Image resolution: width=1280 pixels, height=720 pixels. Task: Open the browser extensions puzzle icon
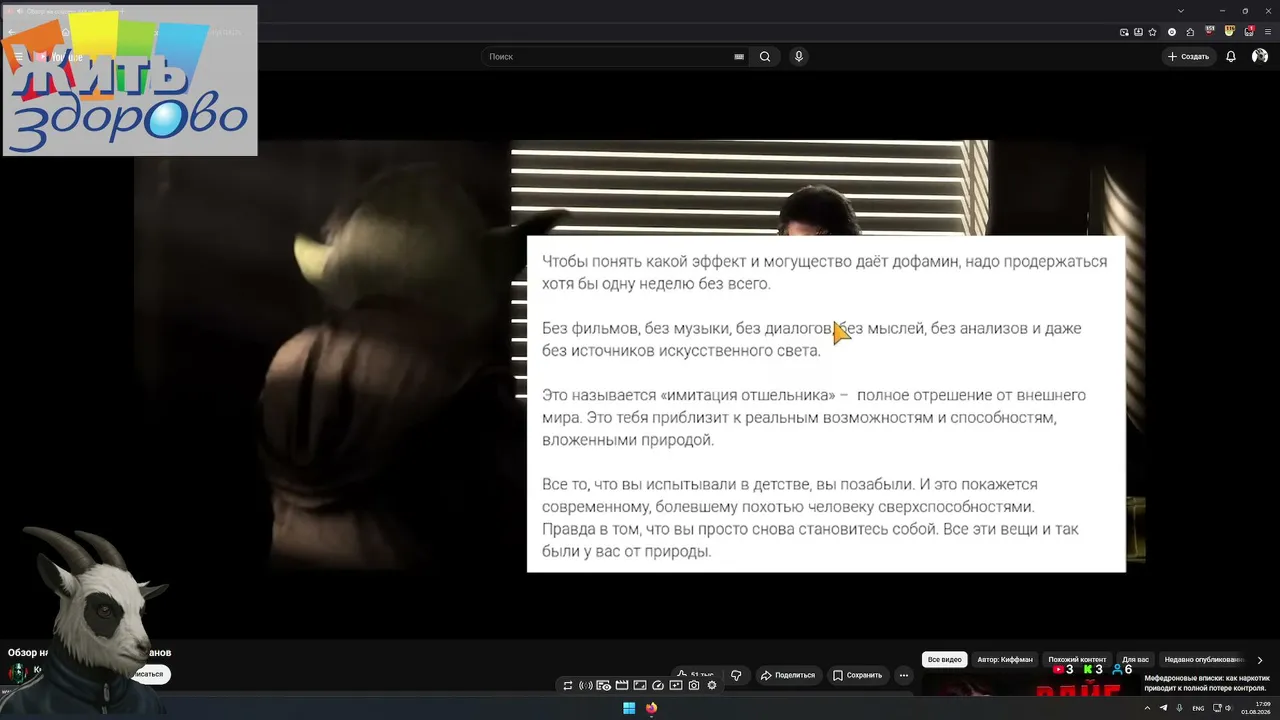[1190, 32]
